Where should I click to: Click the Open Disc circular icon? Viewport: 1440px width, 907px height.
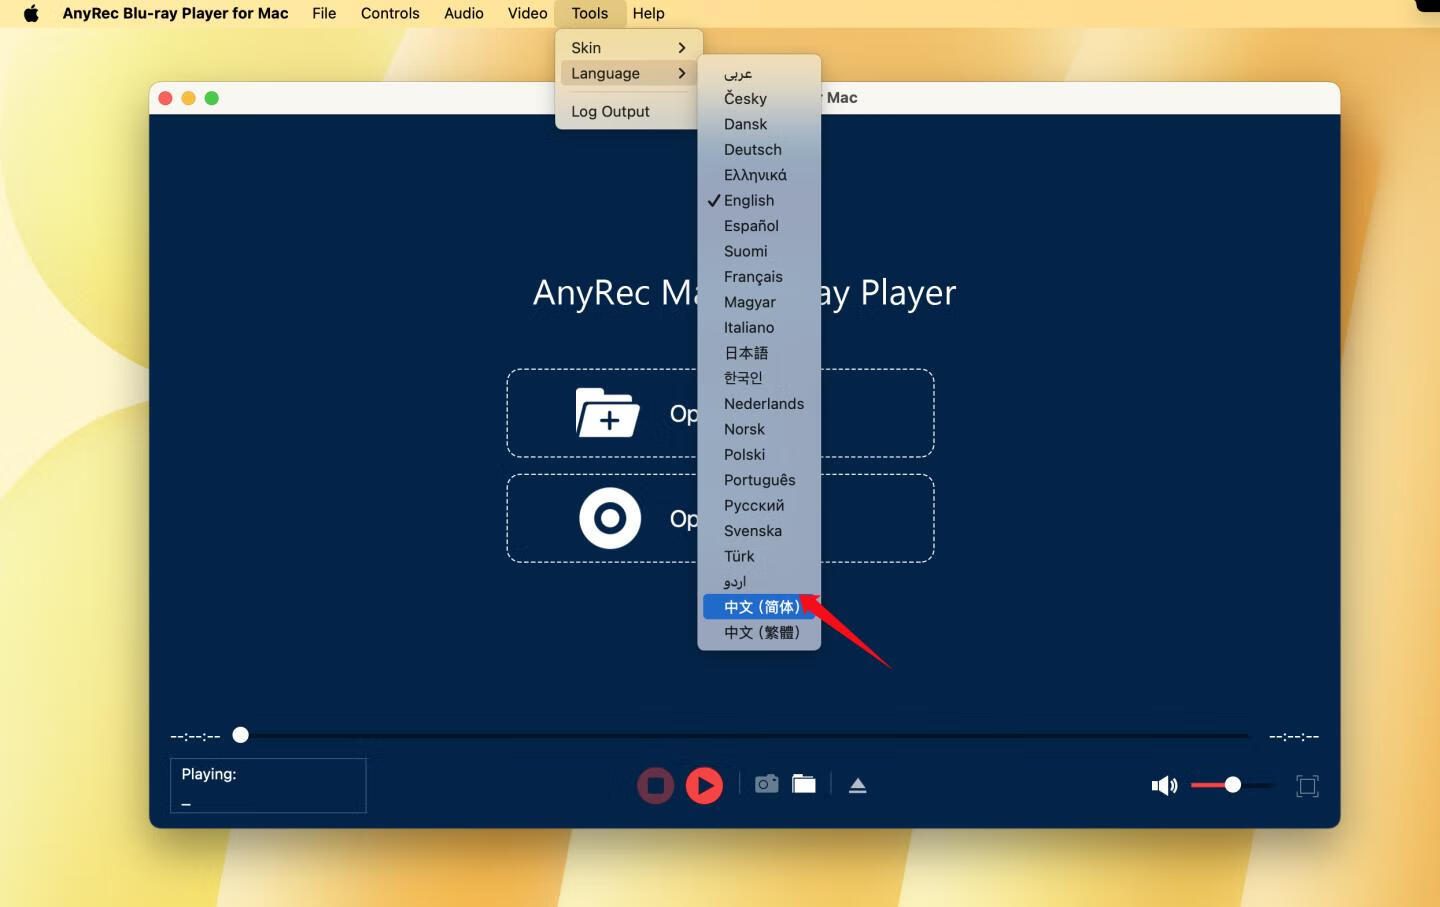(610, 519)
